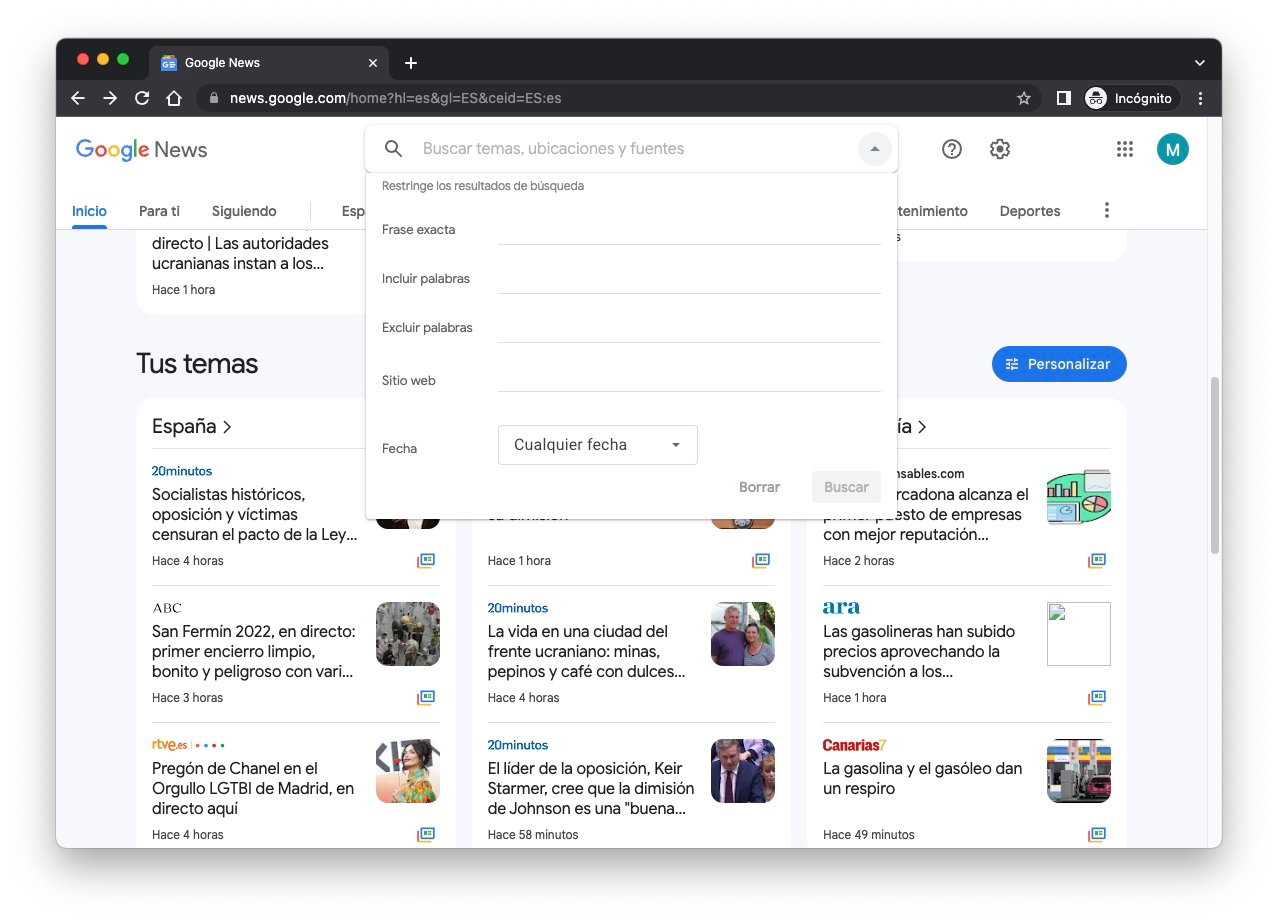Screen dimensions: 1278x922
Task: Open the Google apps grid icon
Action: pyautogui.click(x=1124, y=148)
